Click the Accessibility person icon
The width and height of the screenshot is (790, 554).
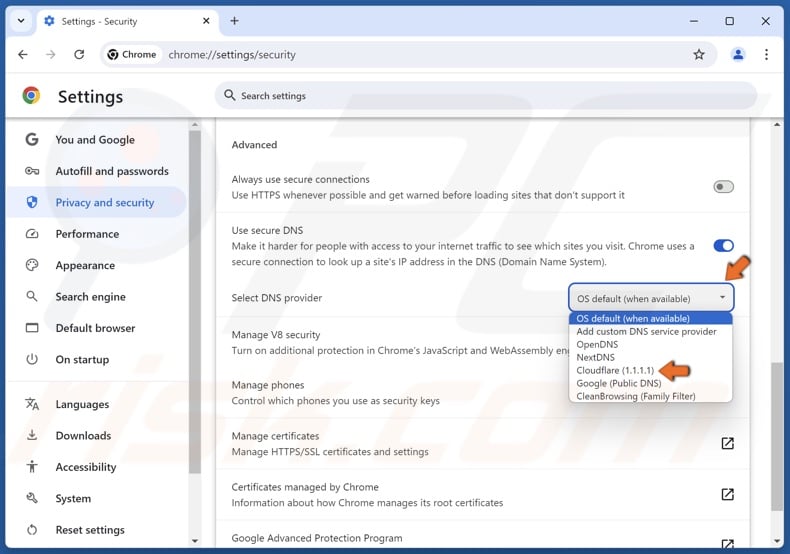pos(32,466)
